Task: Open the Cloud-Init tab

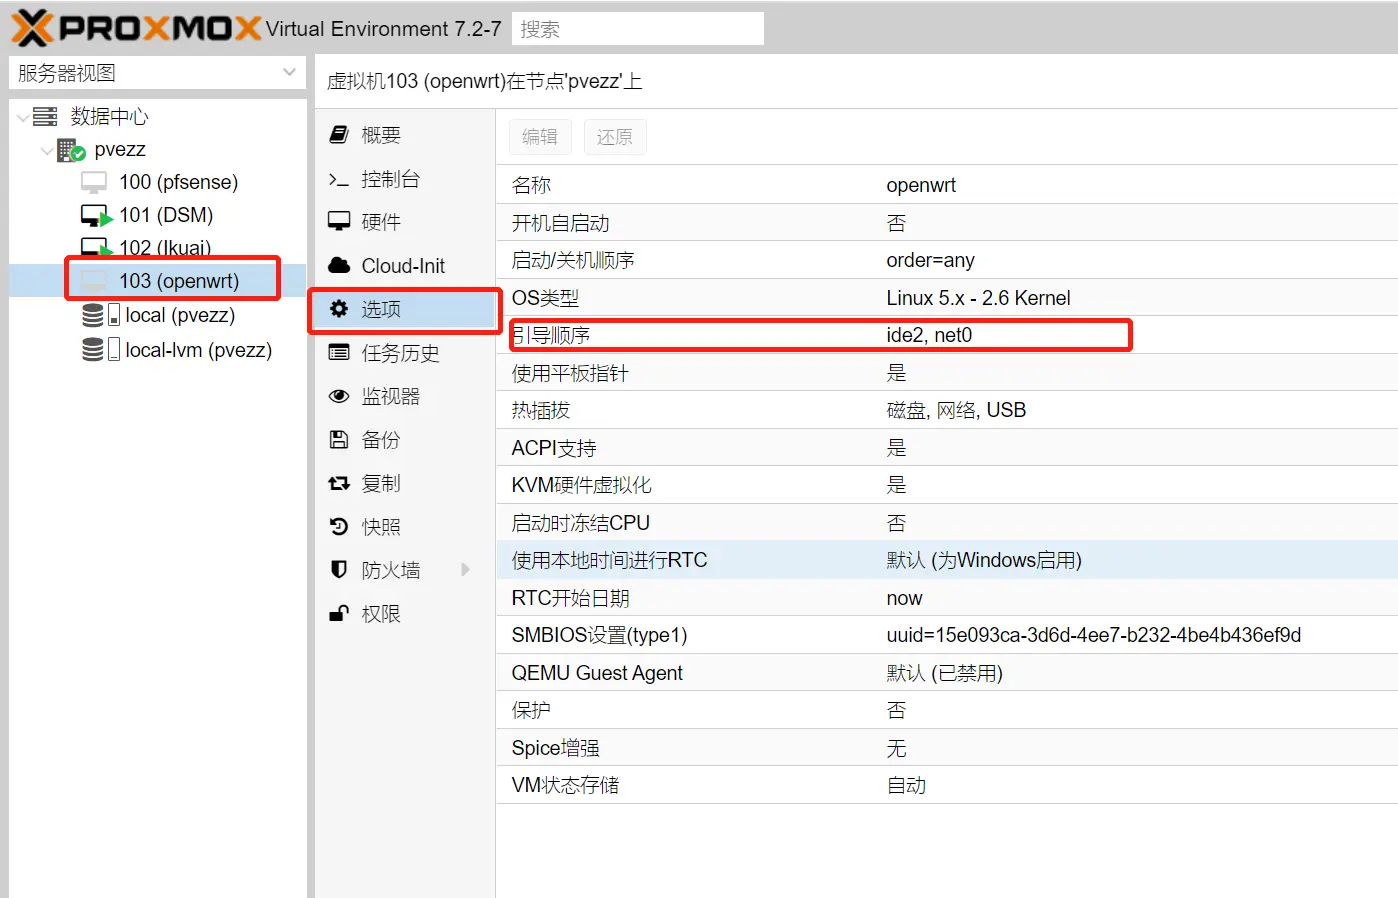Action: [x=404, y=266]
